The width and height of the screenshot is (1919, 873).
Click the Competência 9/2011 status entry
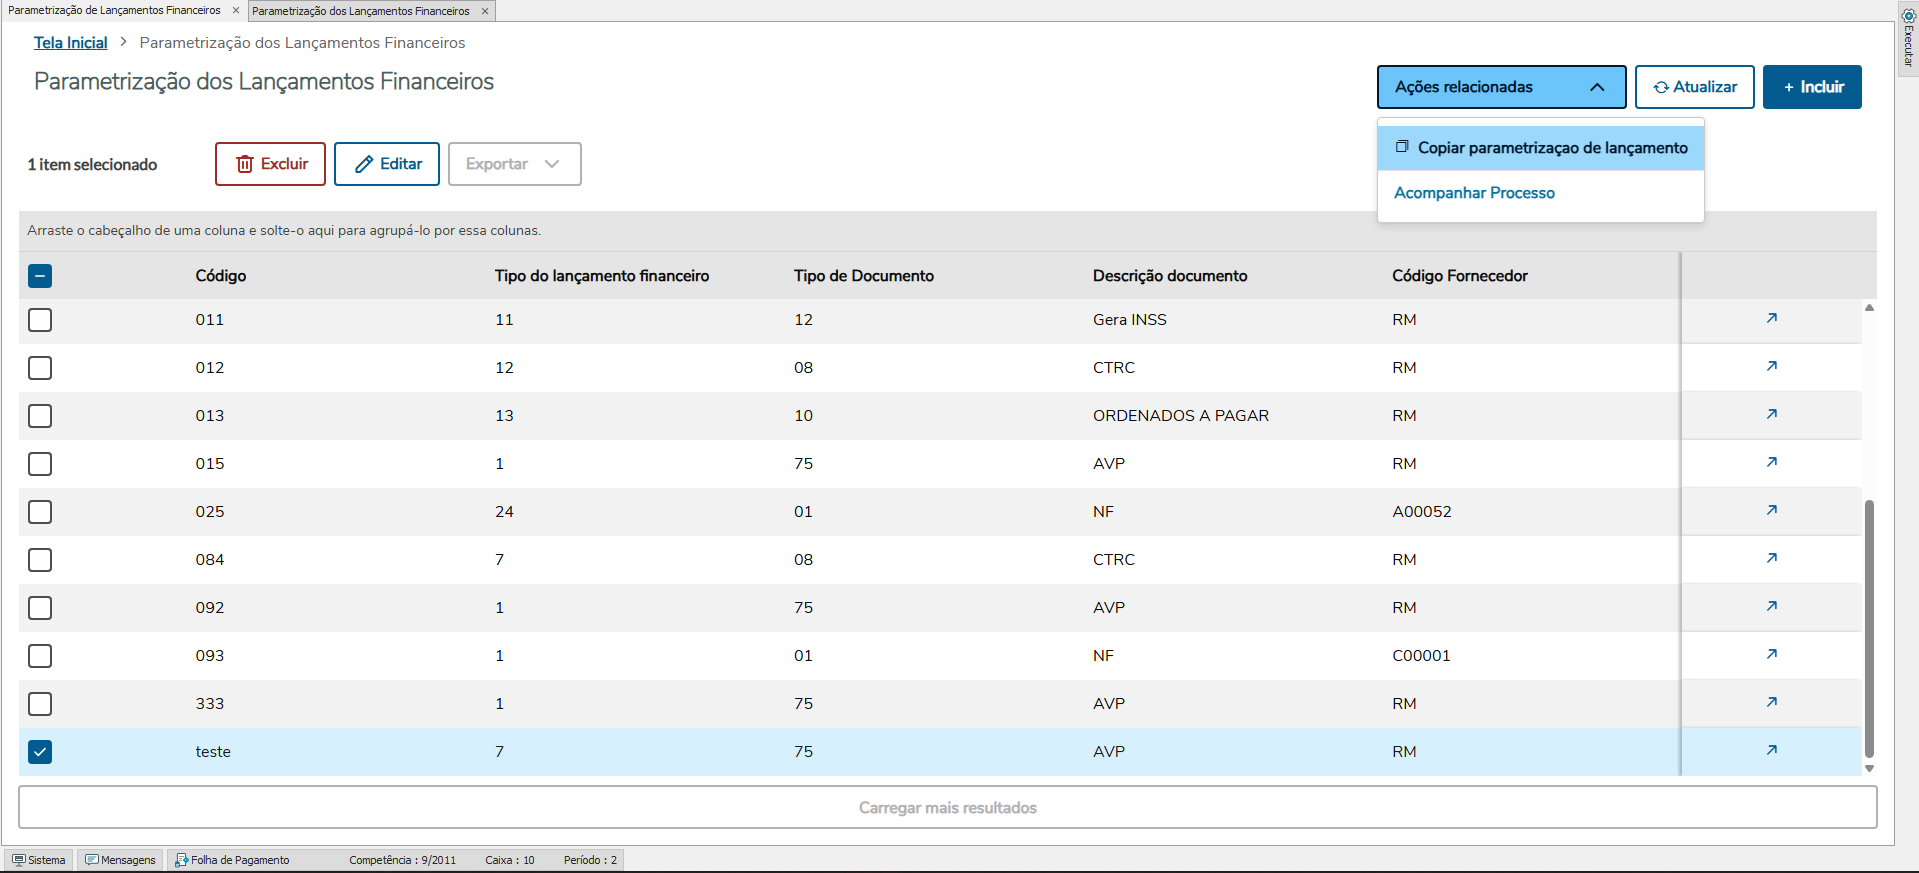402,860
